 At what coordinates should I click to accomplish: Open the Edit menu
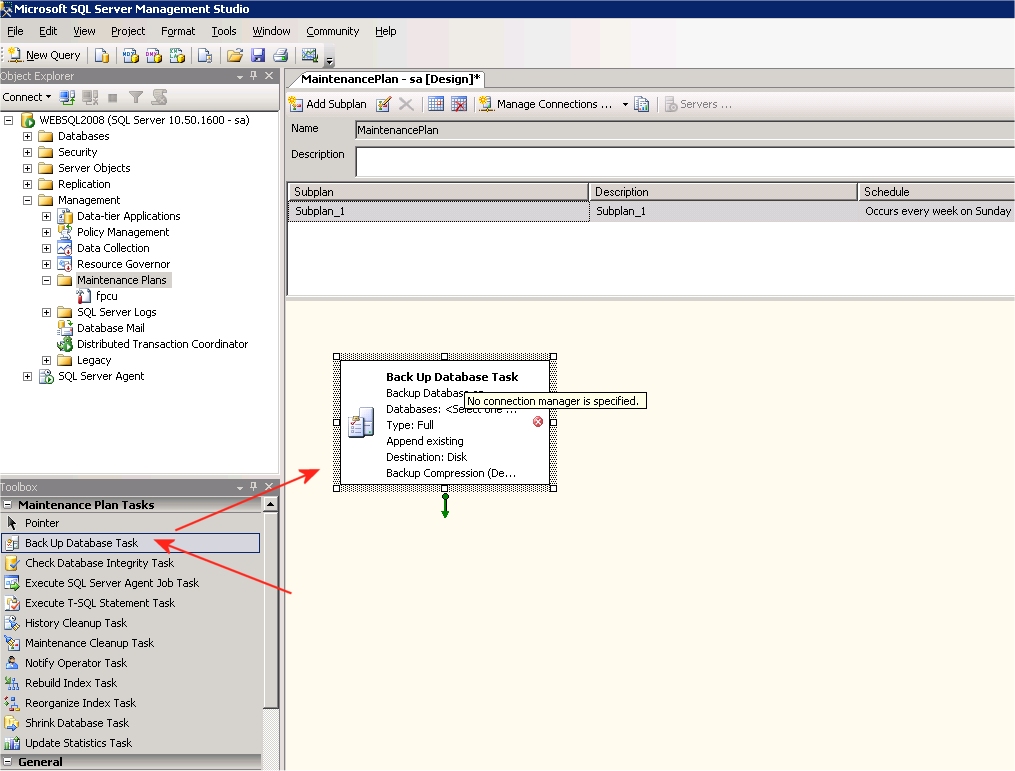click(x=48, y=31)
